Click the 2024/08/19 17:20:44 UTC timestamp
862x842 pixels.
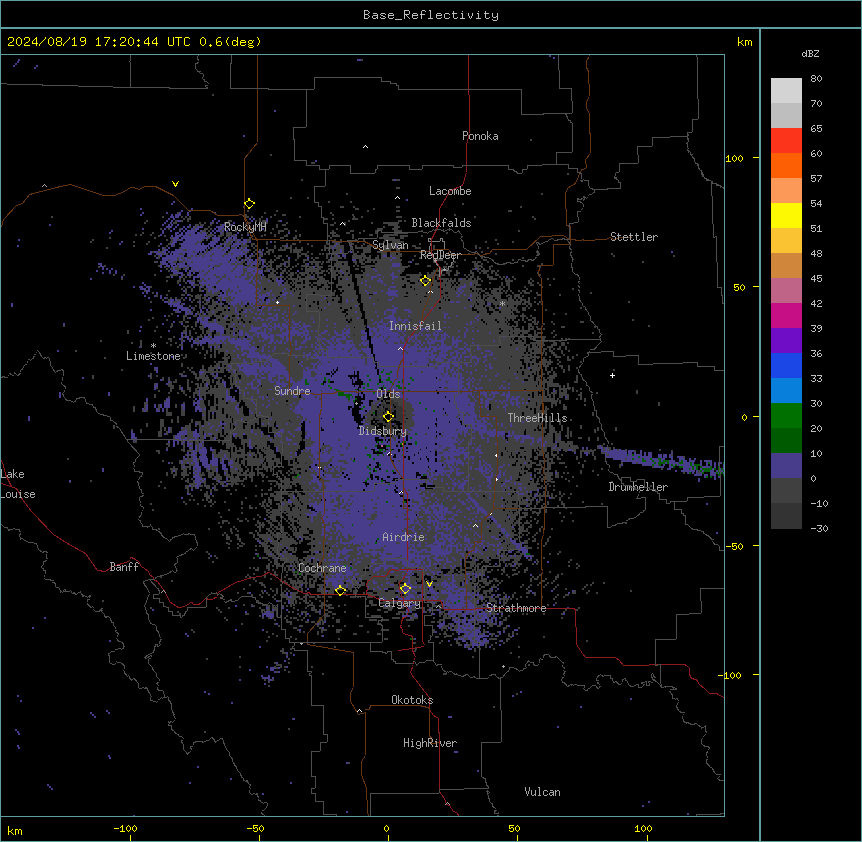pos(98,42)
